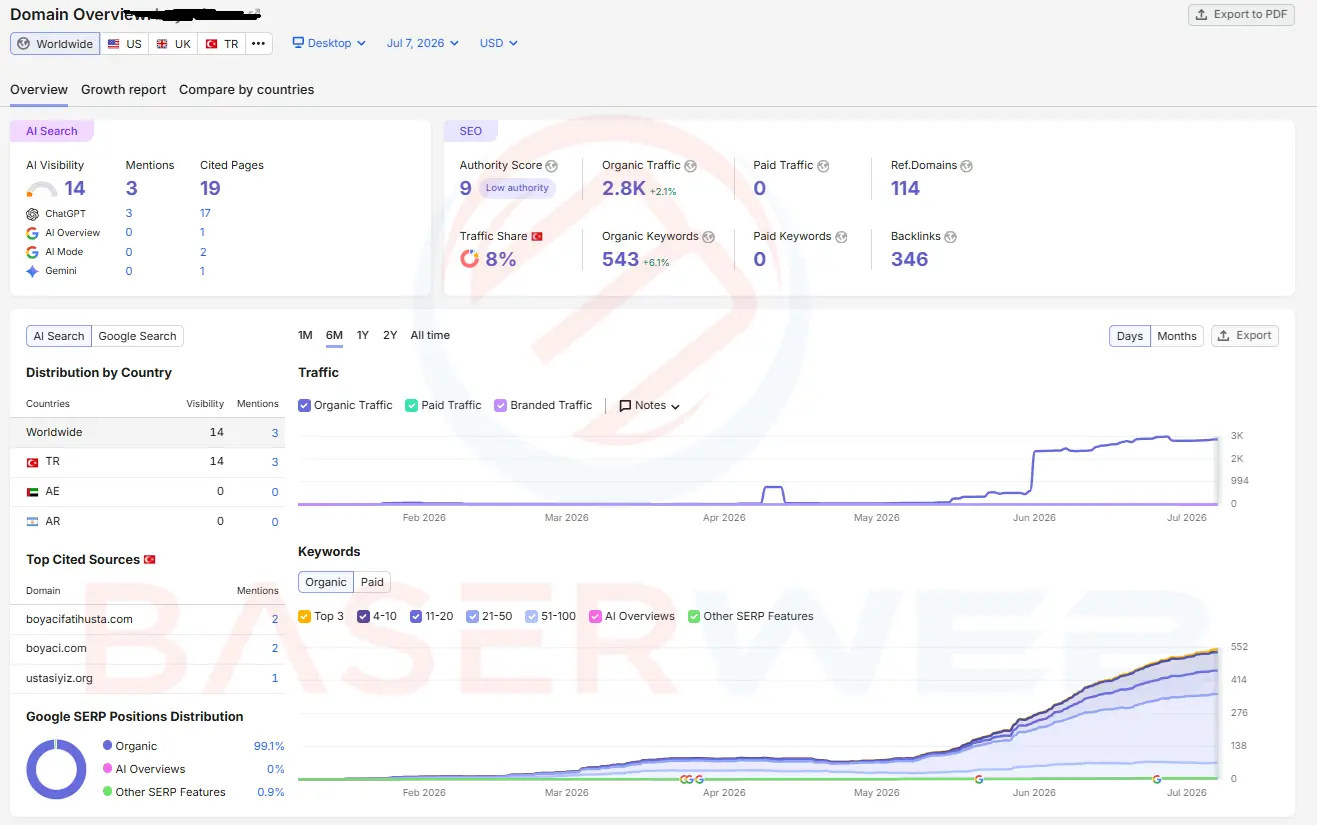Open the Desktop device dropdown
Viewport: 1317px width, 825px height.
point(329,43)
